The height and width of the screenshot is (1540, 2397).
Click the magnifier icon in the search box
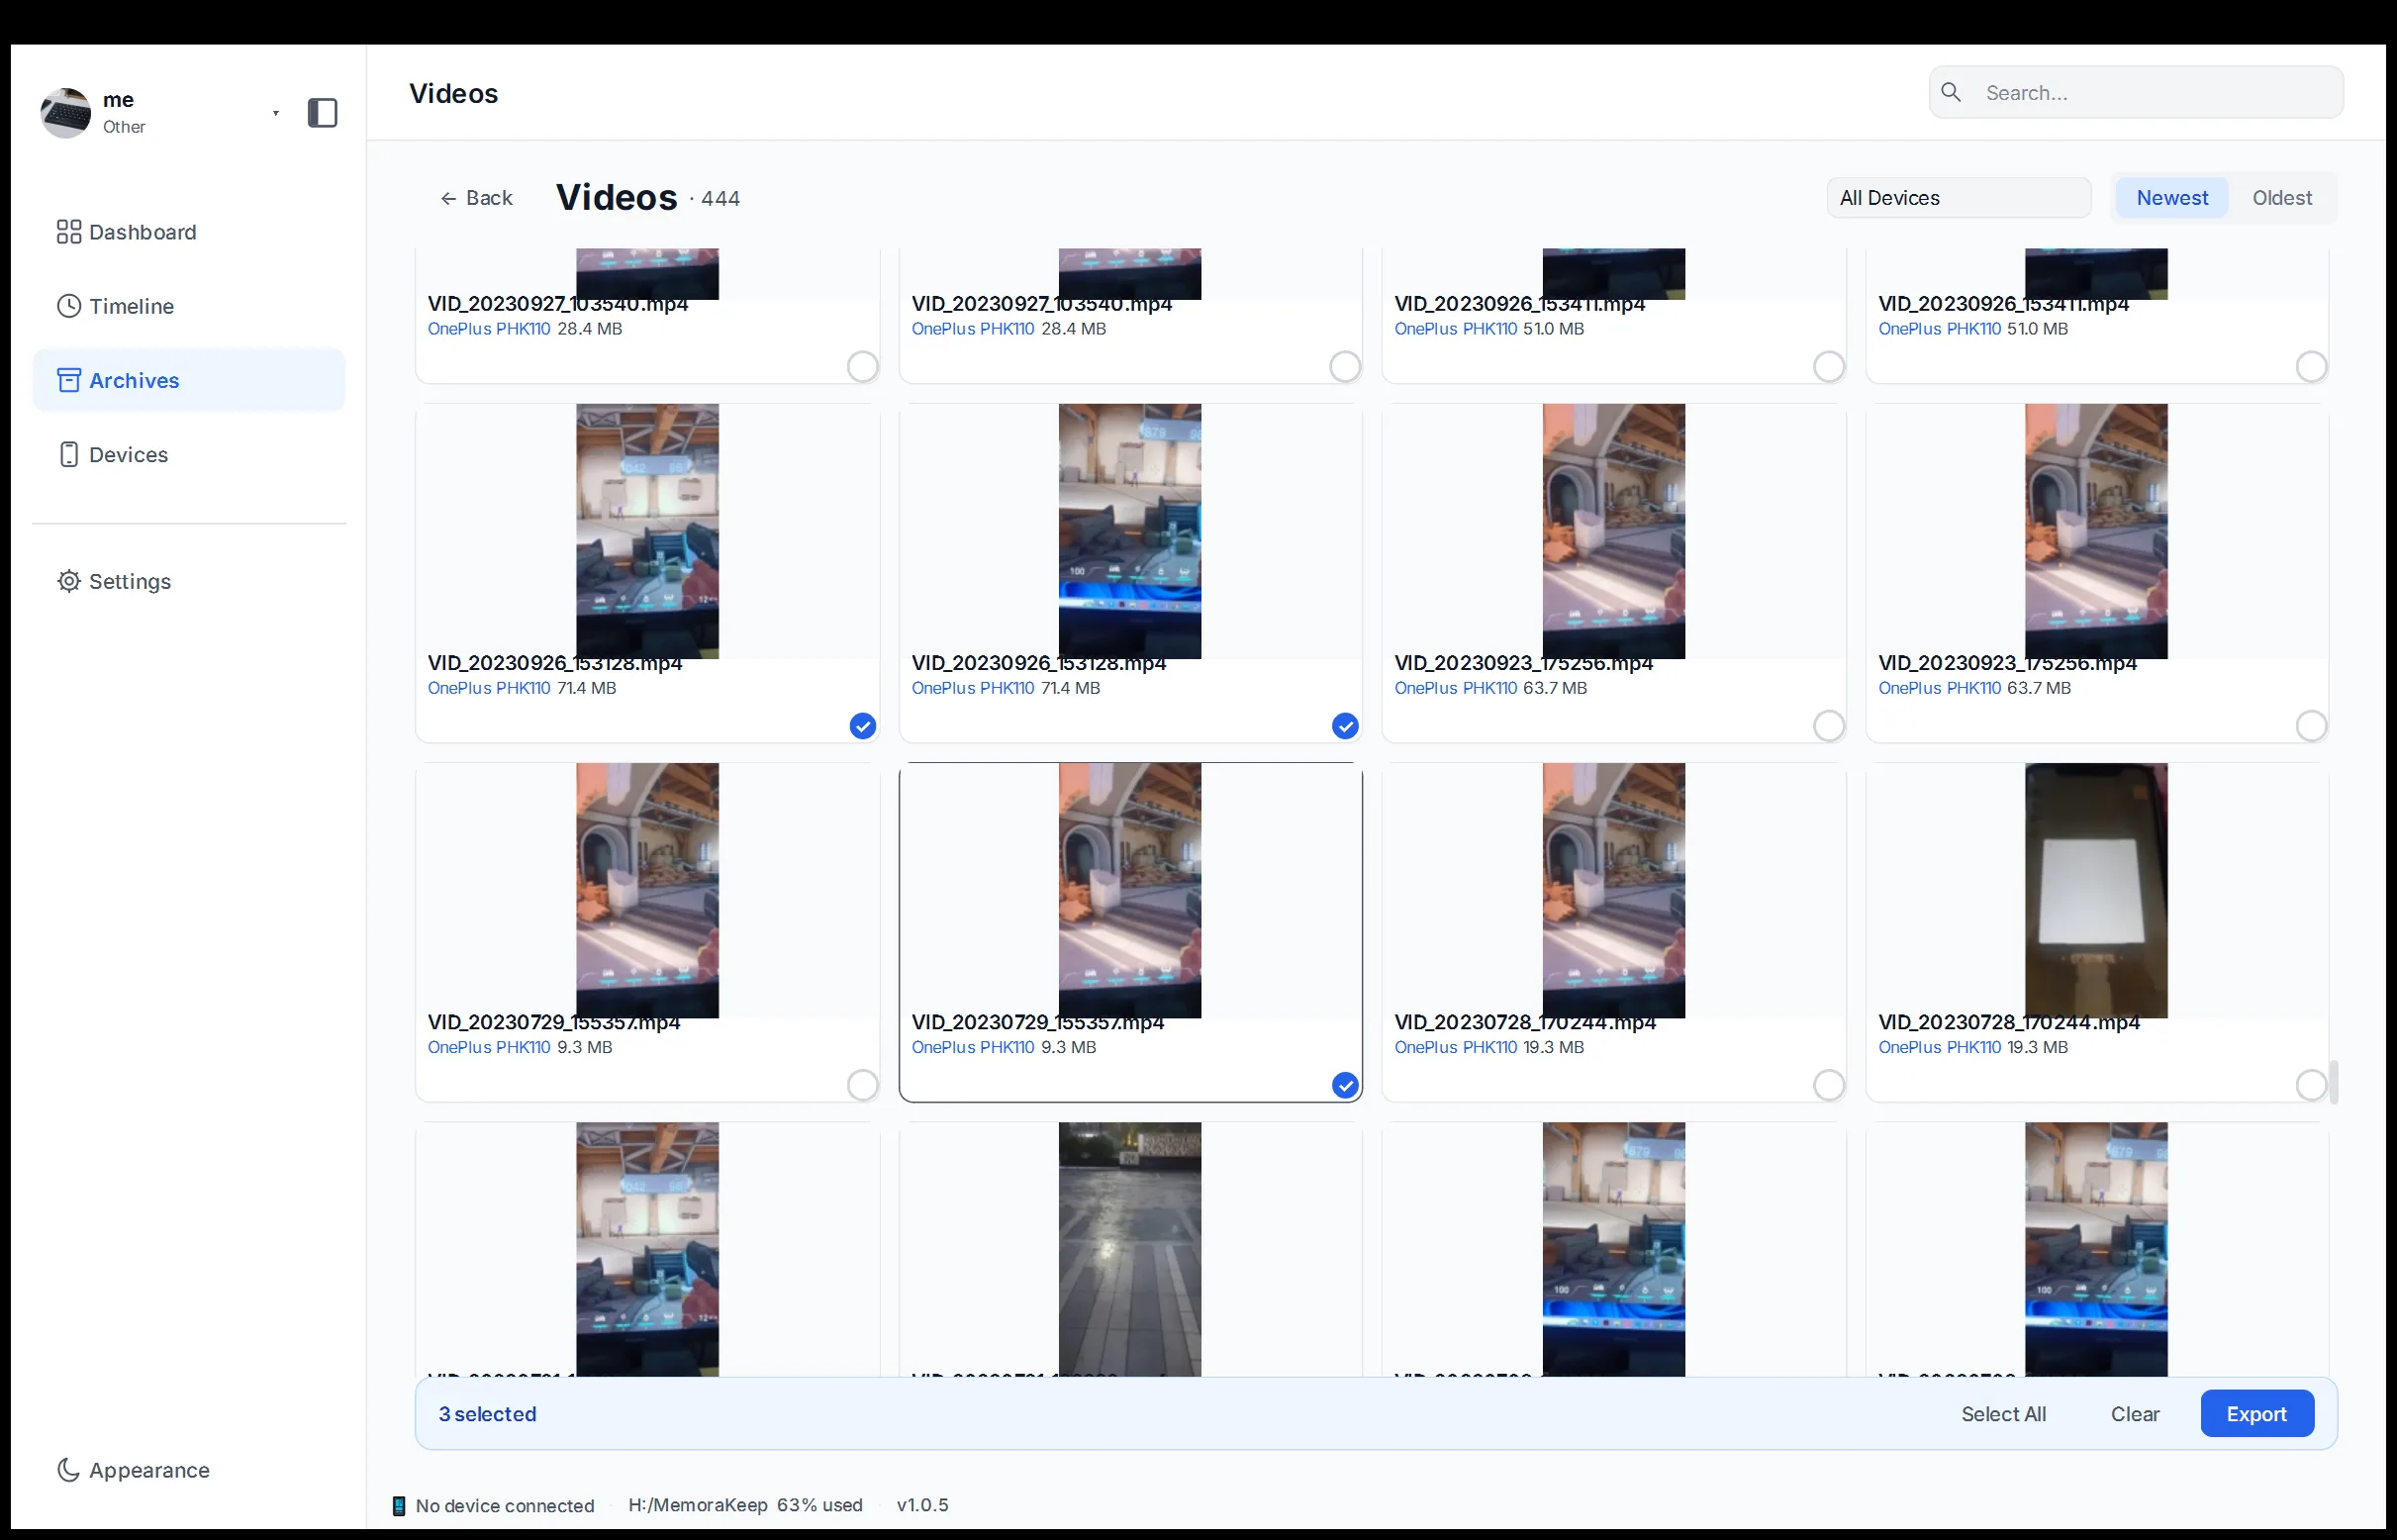coord(1951,92)
